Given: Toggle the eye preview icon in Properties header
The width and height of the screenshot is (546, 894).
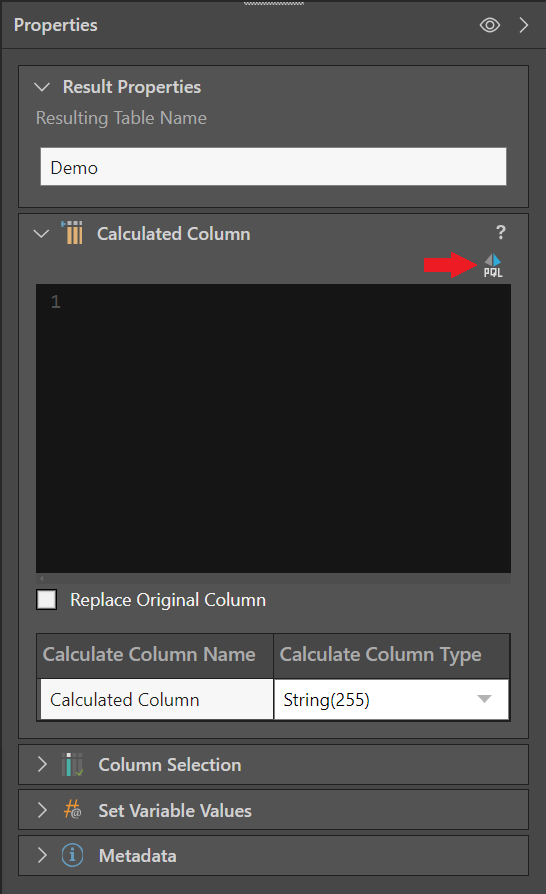Looking at the screenshot, I should [490, 25].
